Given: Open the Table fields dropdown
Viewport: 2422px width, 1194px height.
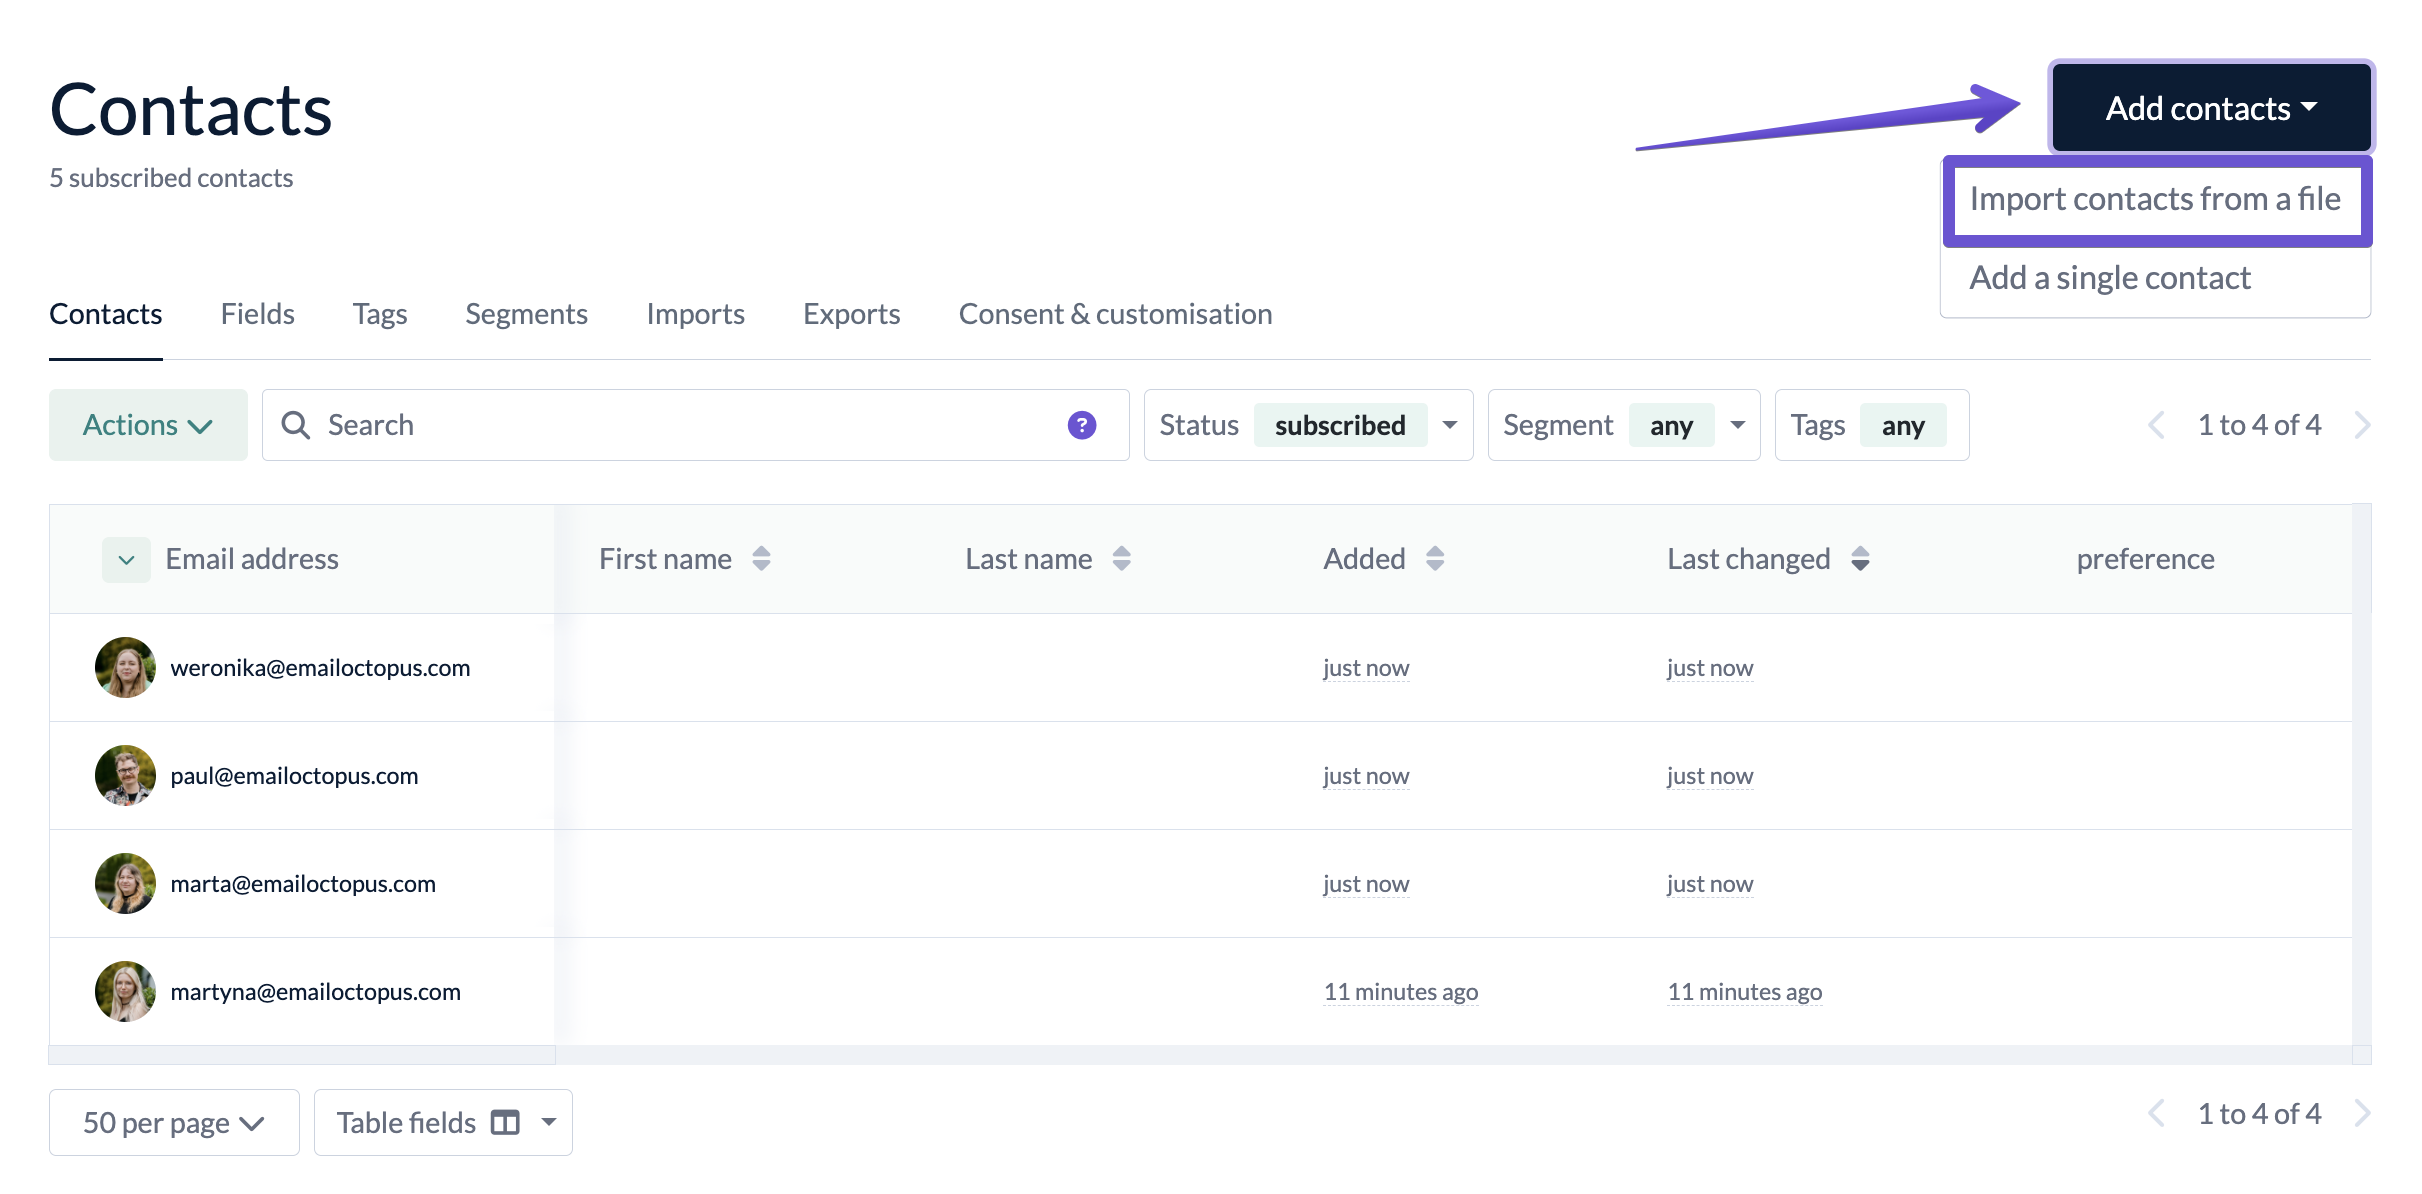Looking at the screenshot, I should coord(548,1122).
